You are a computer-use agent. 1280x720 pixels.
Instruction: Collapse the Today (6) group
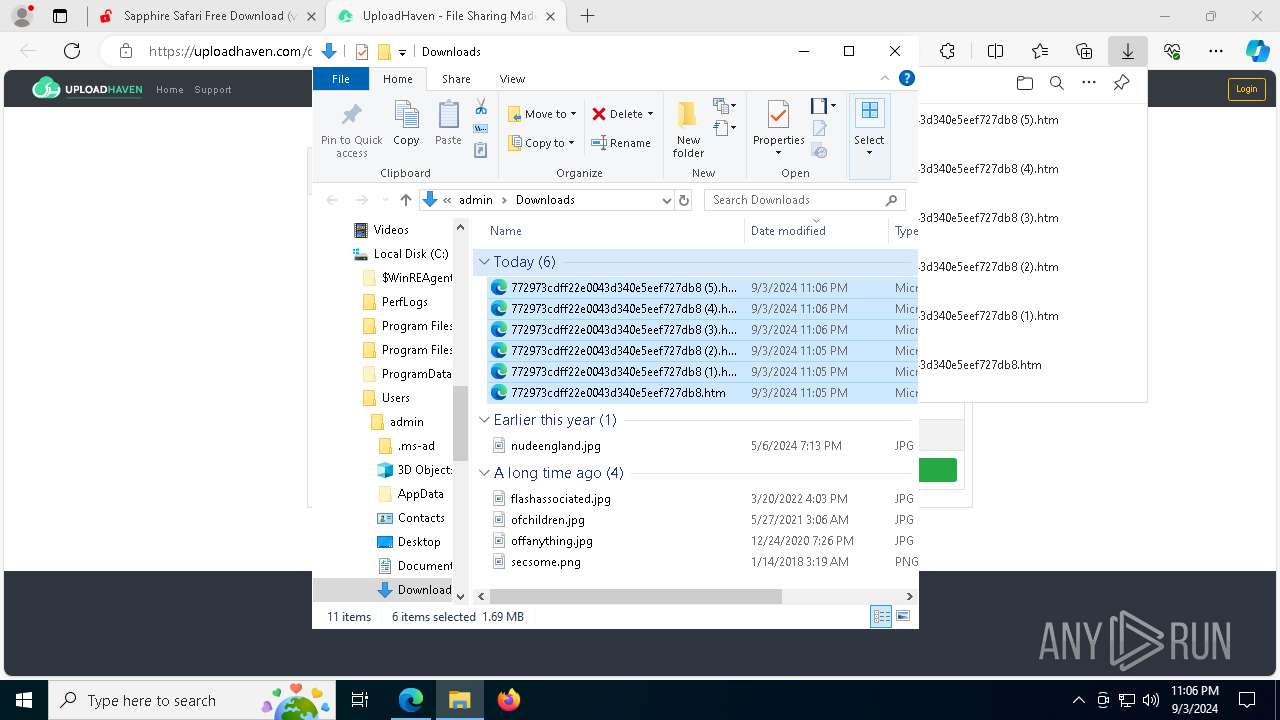pos(484,262)
